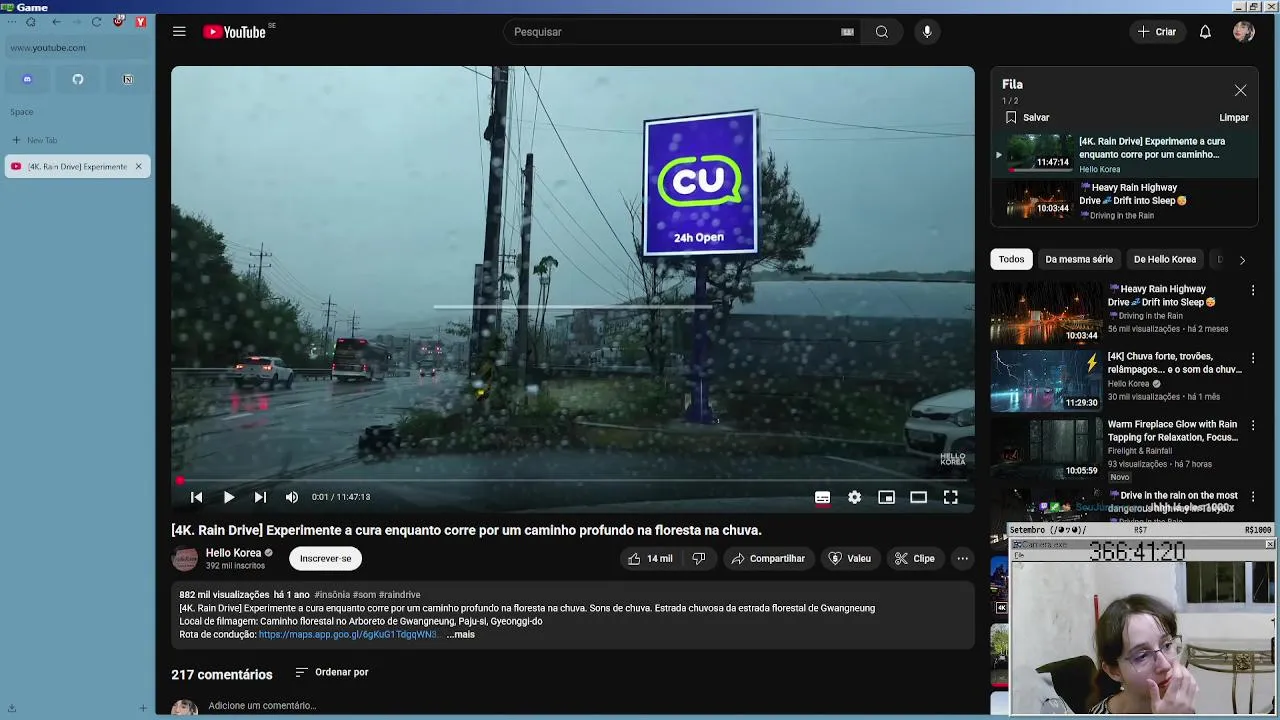This screenshot has width=1280, height=720.
Task: Go to YouTube home via logo
Action: (x=234, y=32)
